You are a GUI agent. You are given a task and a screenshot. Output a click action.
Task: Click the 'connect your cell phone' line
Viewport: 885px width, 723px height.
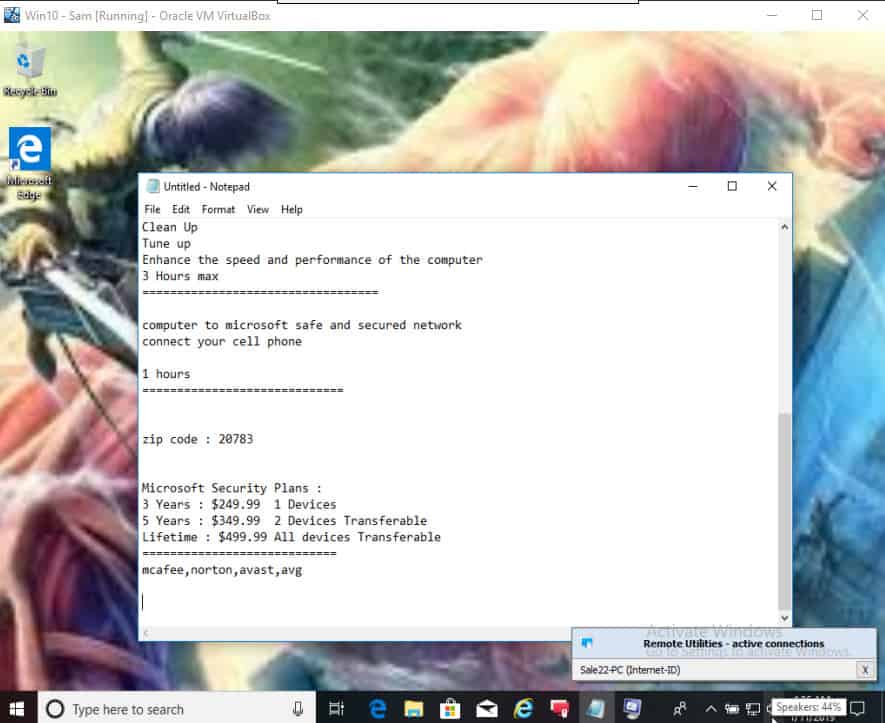click(222, 341)
